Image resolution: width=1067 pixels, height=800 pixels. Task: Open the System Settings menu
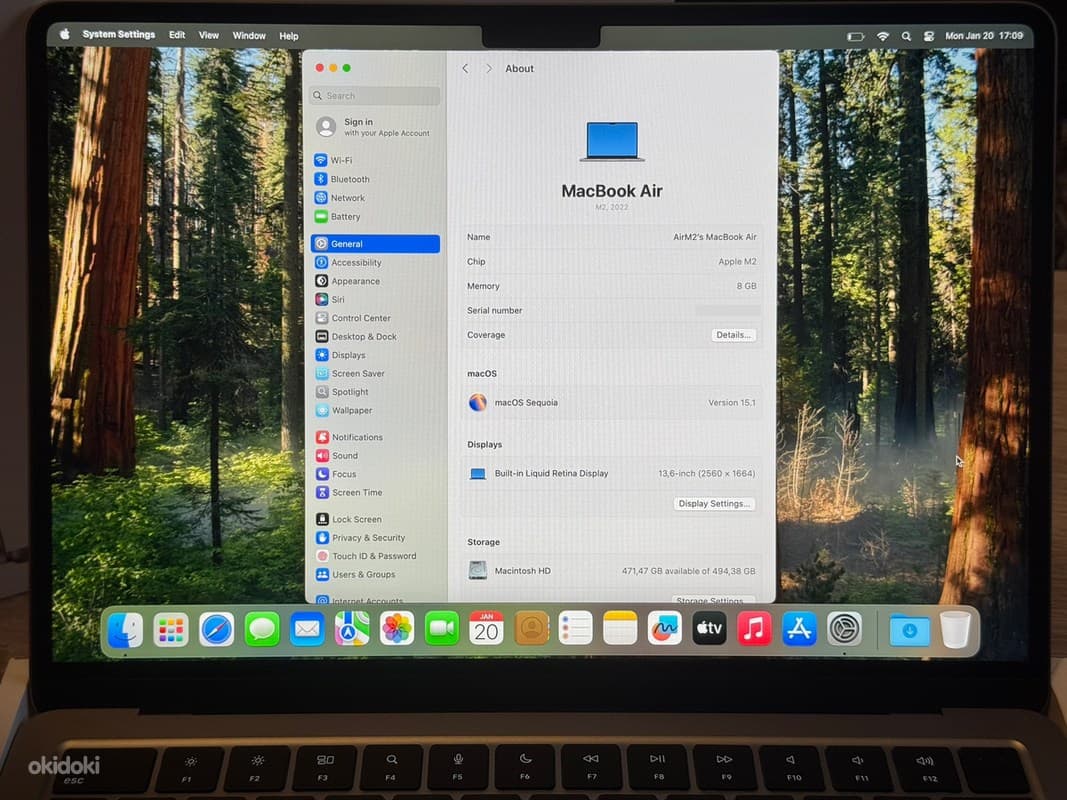pyautogui.click(x=118, y=34)
